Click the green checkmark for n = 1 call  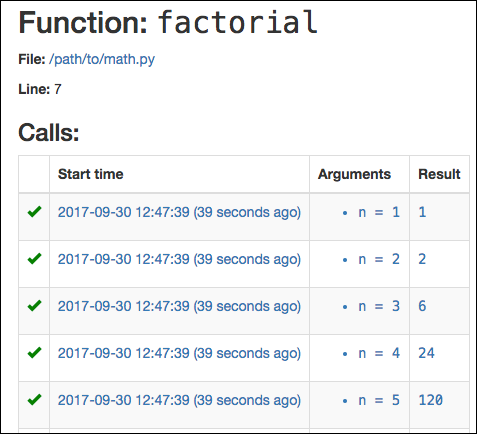coord(34,212)
